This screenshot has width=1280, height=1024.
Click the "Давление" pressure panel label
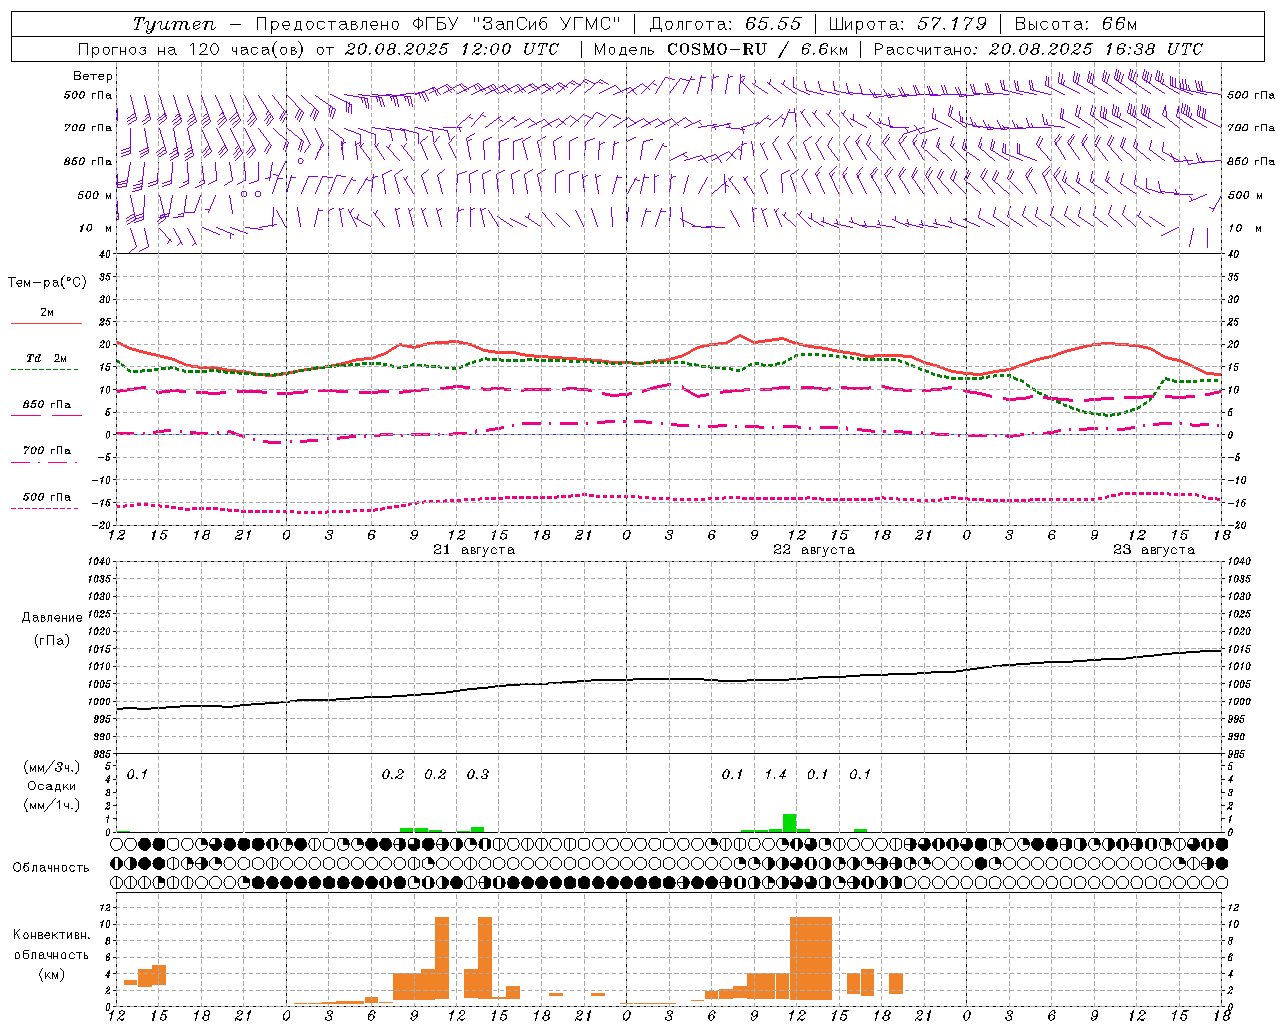click(x=51, y=618)
